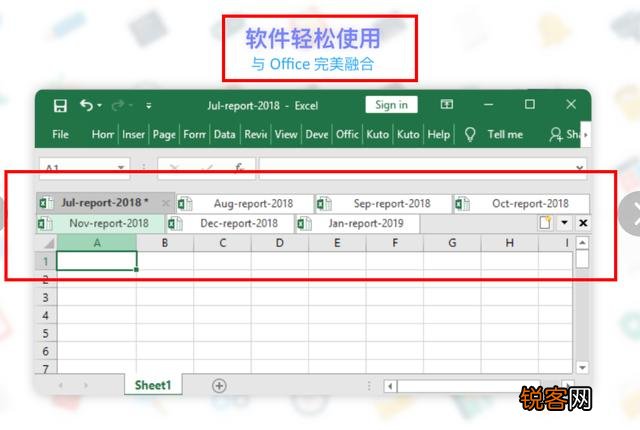Click the Insert Function fx icon
The image size is (640, 430).
pyautogui.click(x=239, y=168)
